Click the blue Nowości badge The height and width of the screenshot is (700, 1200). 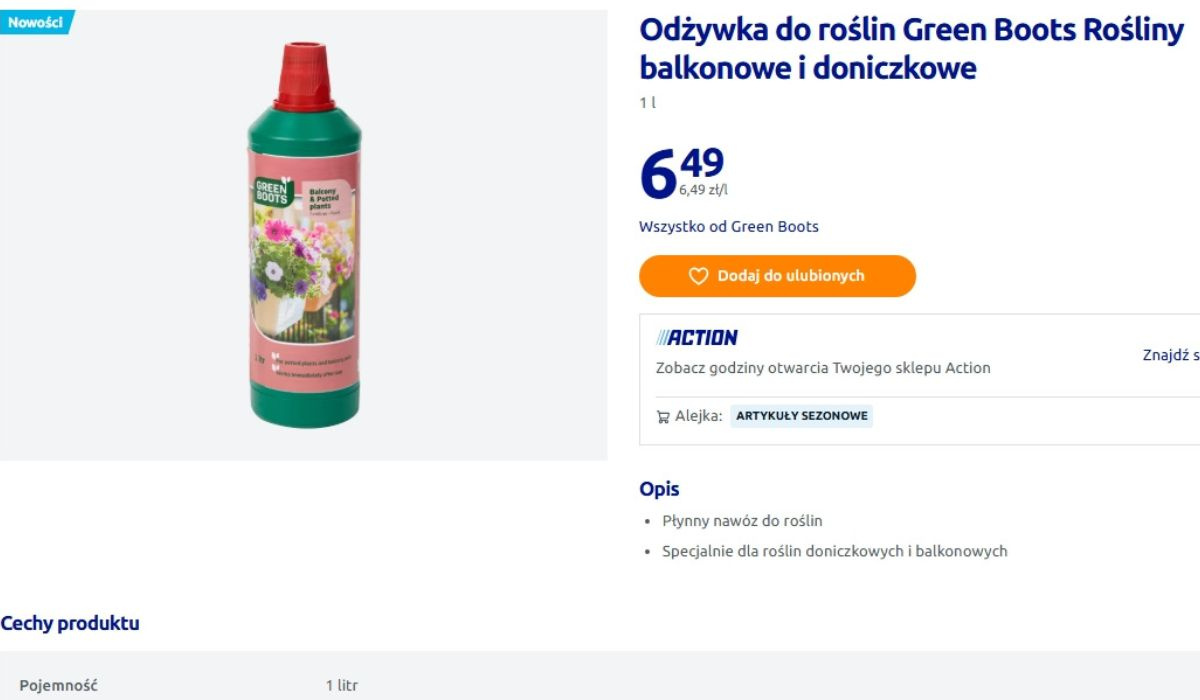36,22
